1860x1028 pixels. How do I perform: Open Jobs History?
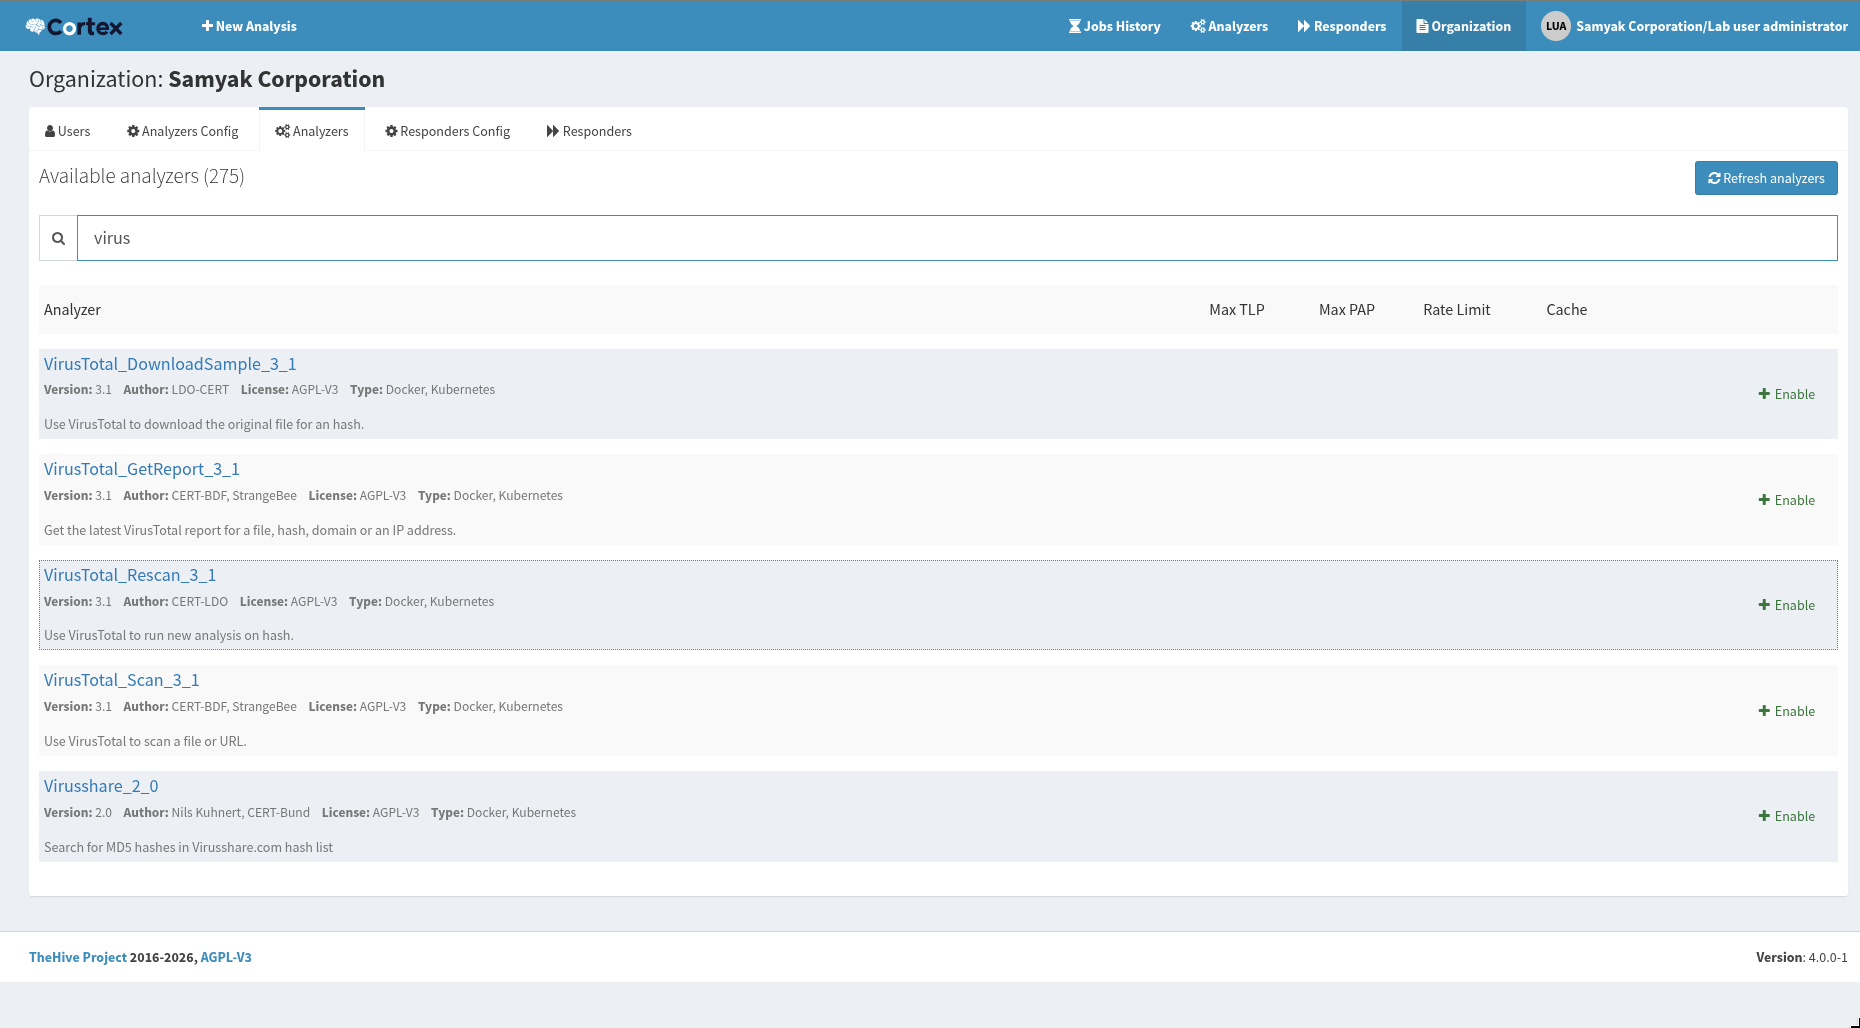tap(1114, 26)
